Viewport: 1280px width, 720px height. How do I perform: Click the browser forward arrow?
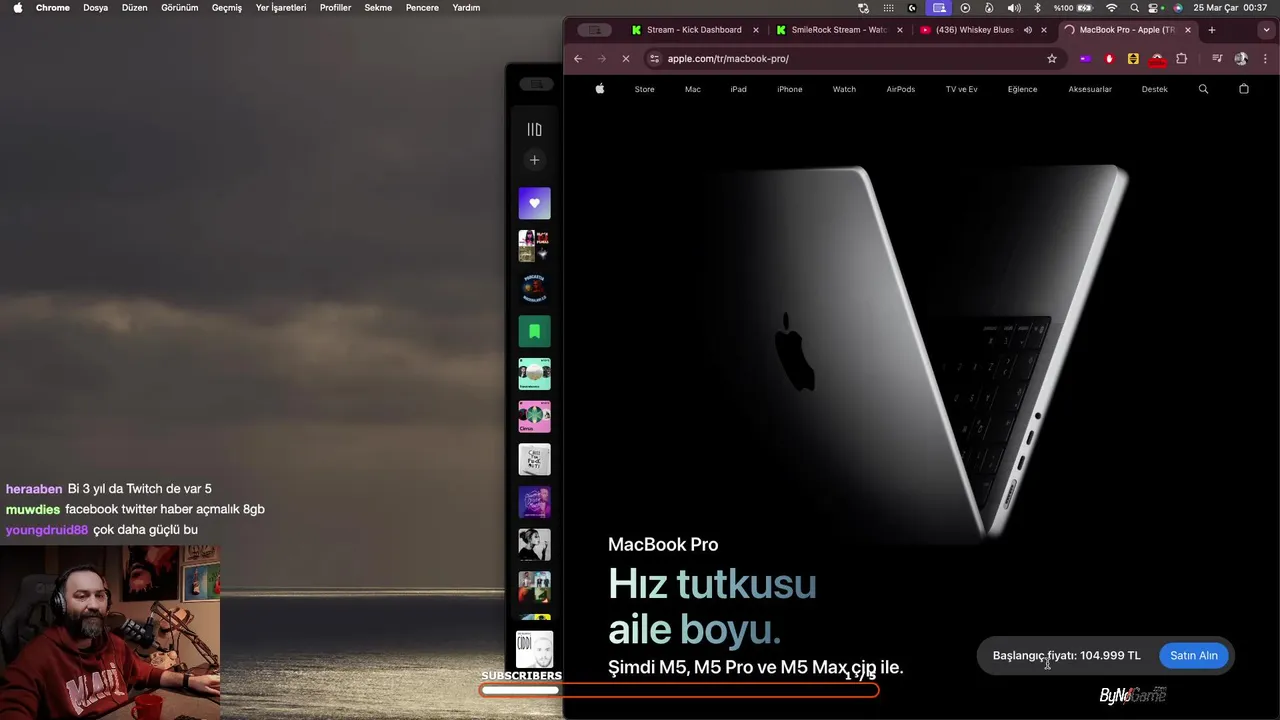click(x=602, y=59)
